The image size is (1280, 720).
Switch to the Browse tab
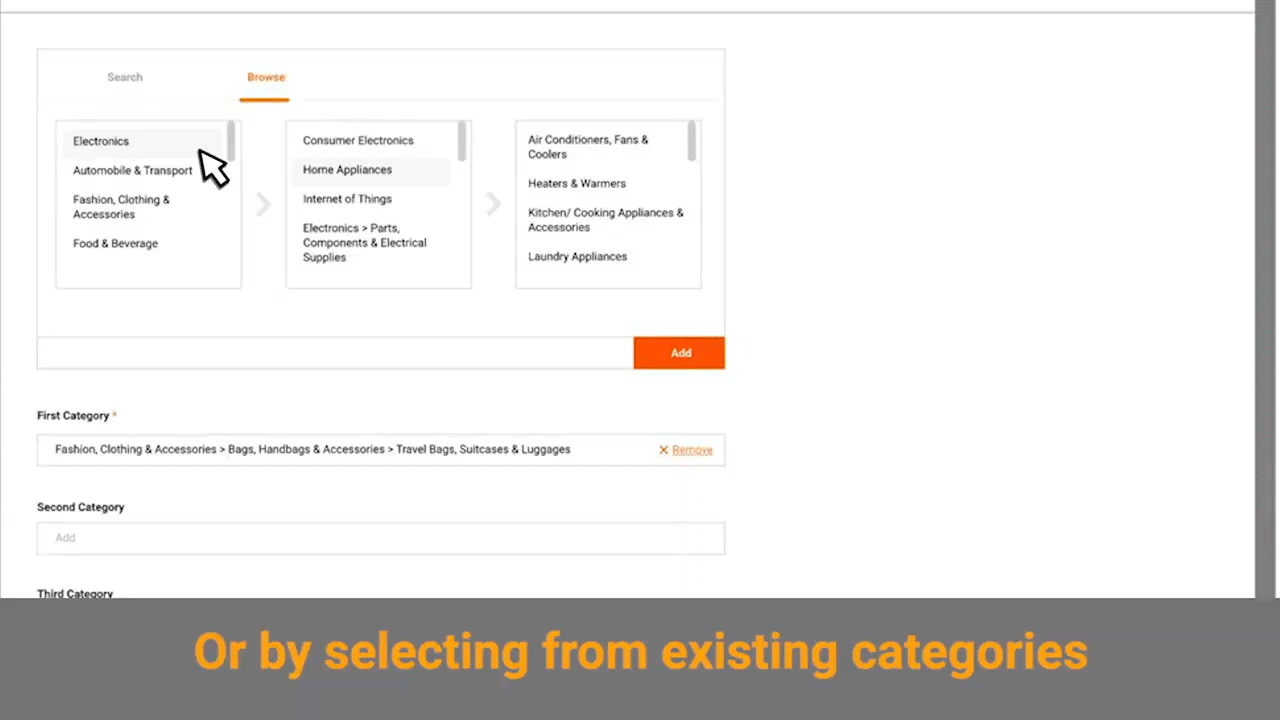[x=265, y=77]
